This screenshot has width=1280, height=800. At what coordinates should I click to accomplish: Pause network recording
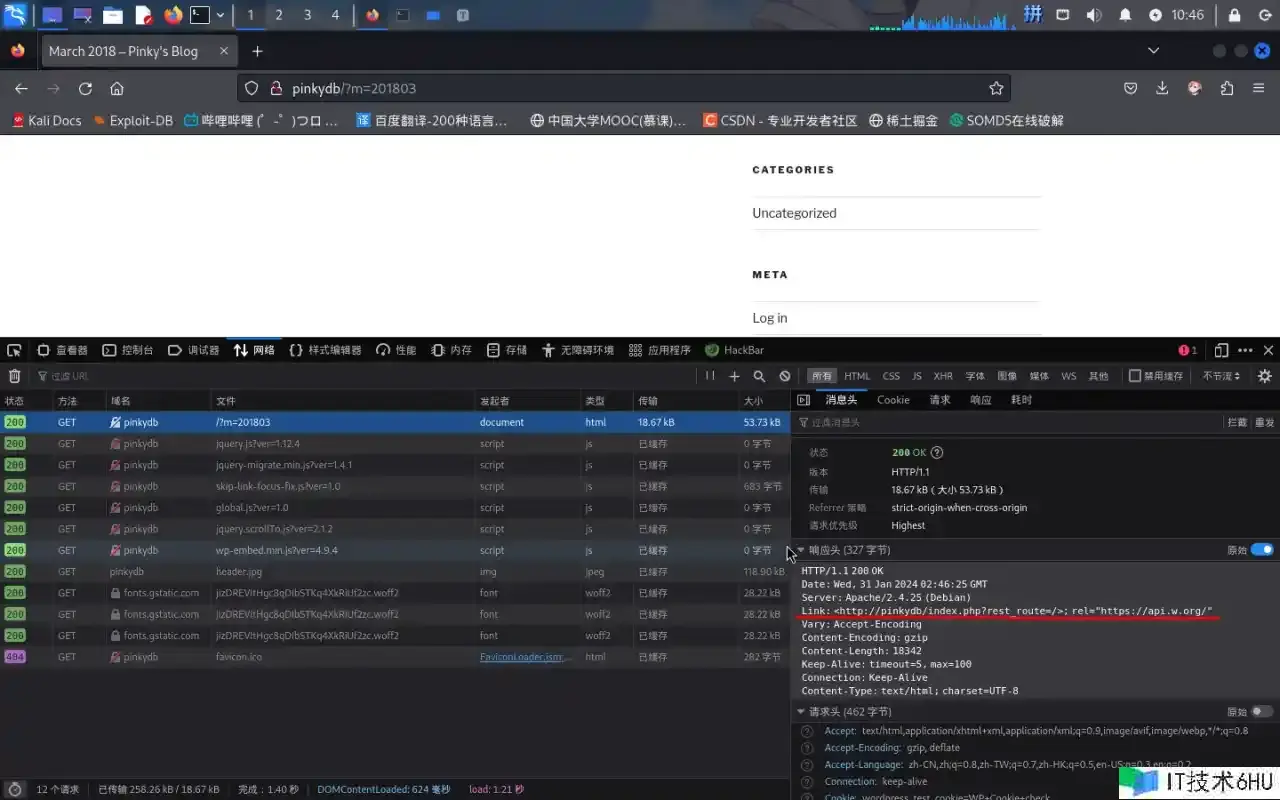point(710,376)
